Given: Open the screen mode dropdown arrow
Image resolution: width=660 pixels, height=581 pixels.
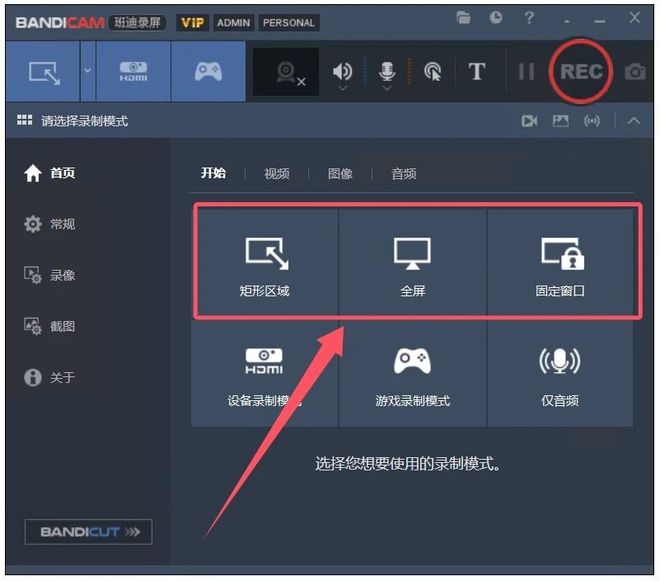Looking at the screenshot, I should click(x=88, y=71).
